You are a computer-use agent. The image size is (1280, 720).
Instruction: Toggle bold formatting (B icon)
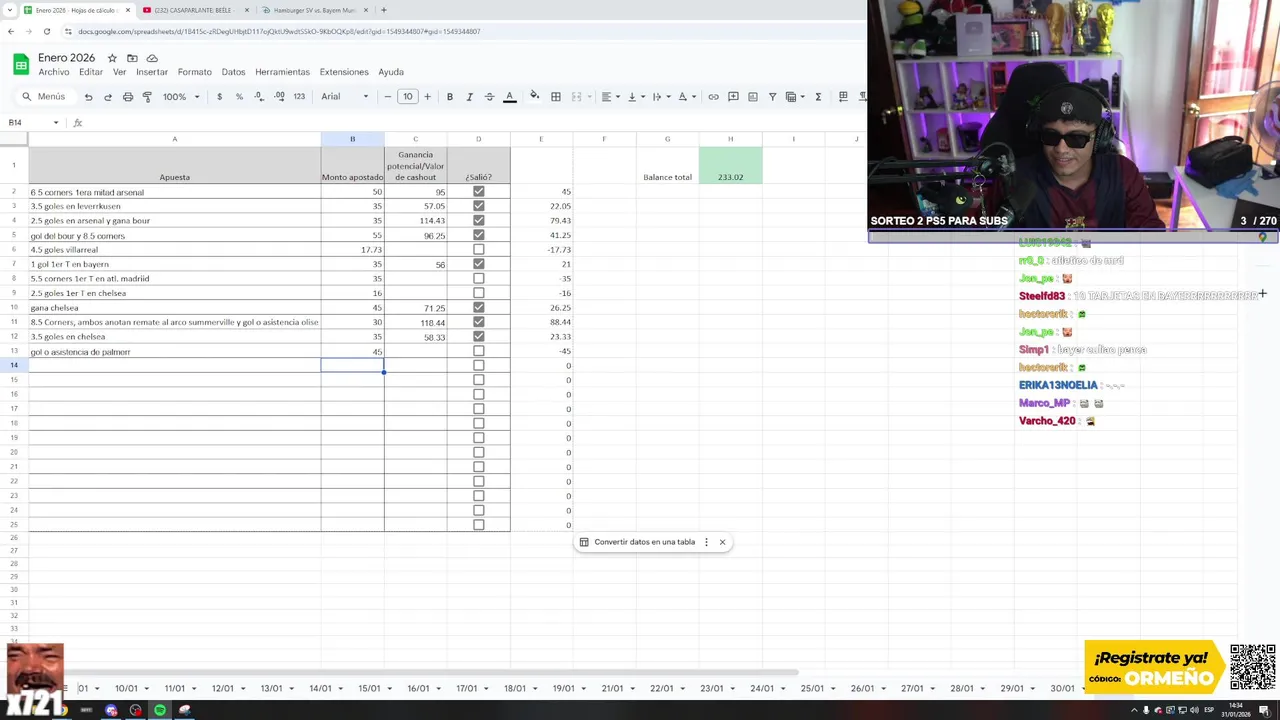[x=450, y=97]
